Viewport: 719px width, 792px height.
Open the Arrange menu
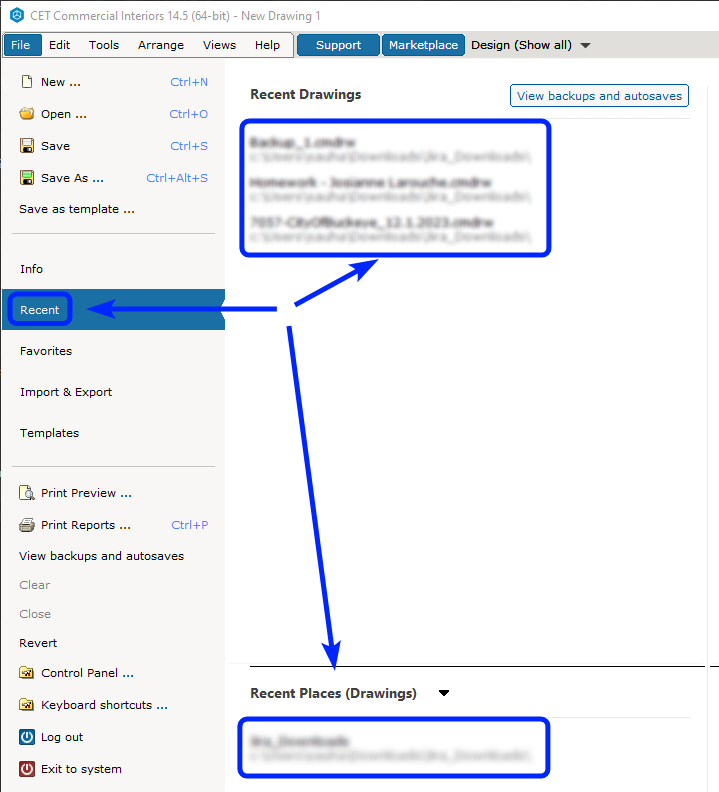click(x=161, y=45)
